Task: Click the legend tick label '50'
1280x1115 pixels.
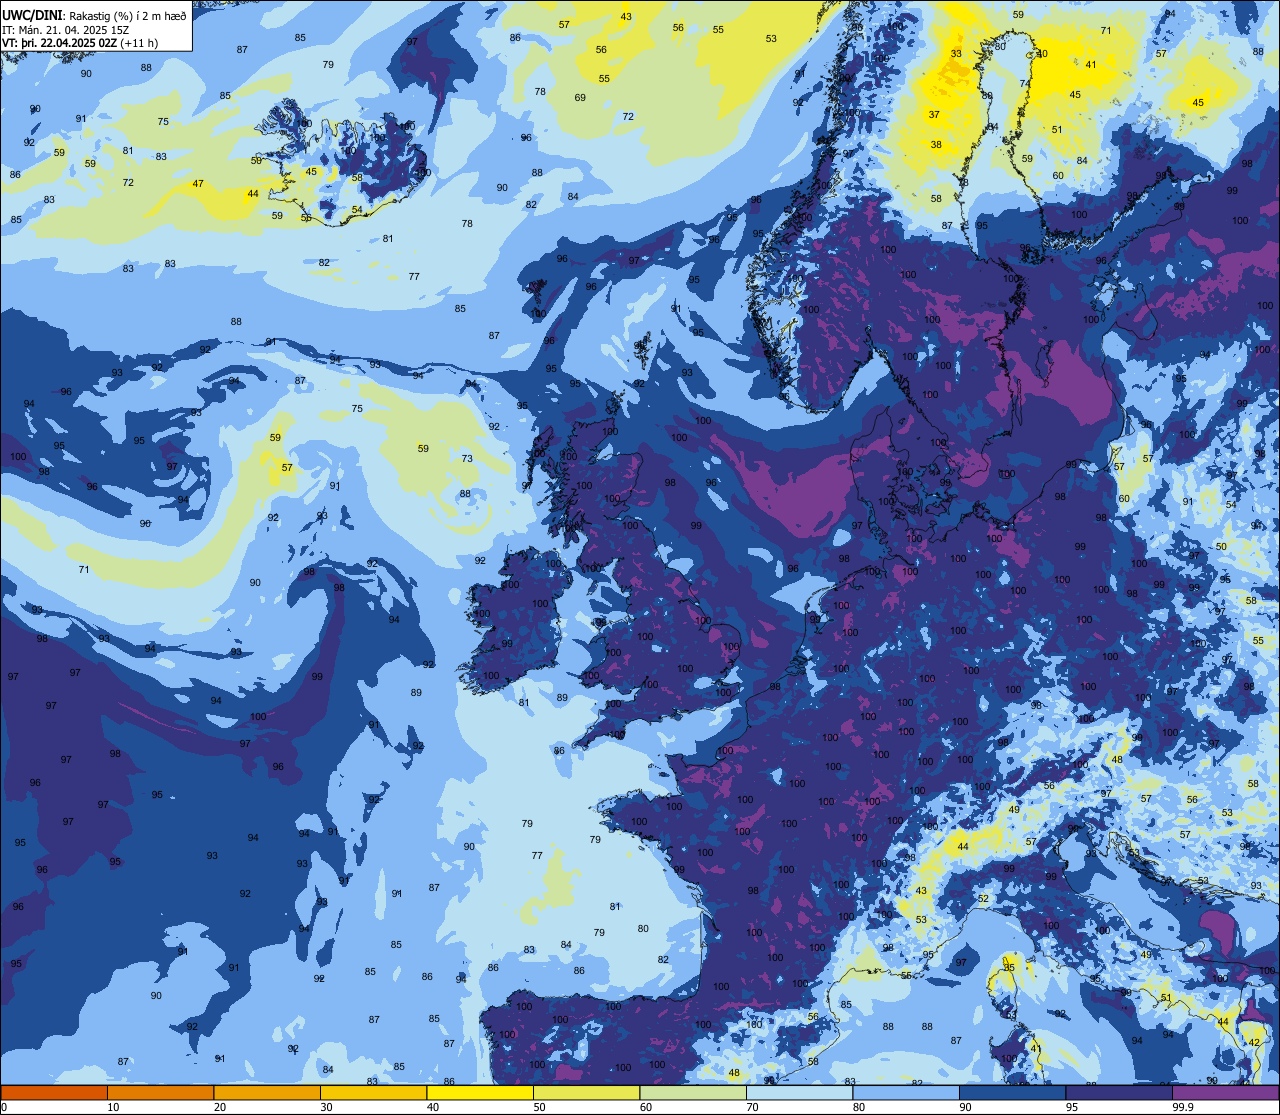Action: (539, 1107)
